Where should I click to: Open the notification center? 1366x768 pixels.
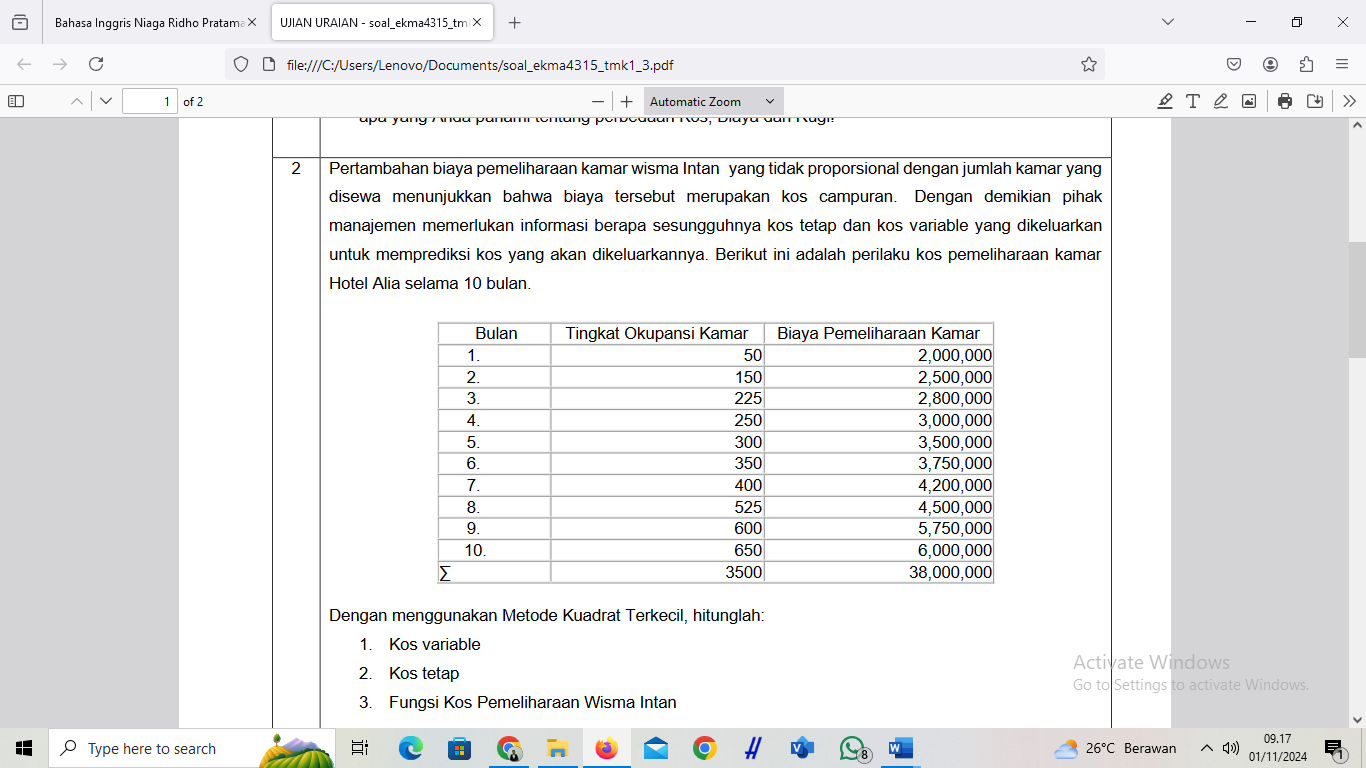click(x=1335, y=748)
